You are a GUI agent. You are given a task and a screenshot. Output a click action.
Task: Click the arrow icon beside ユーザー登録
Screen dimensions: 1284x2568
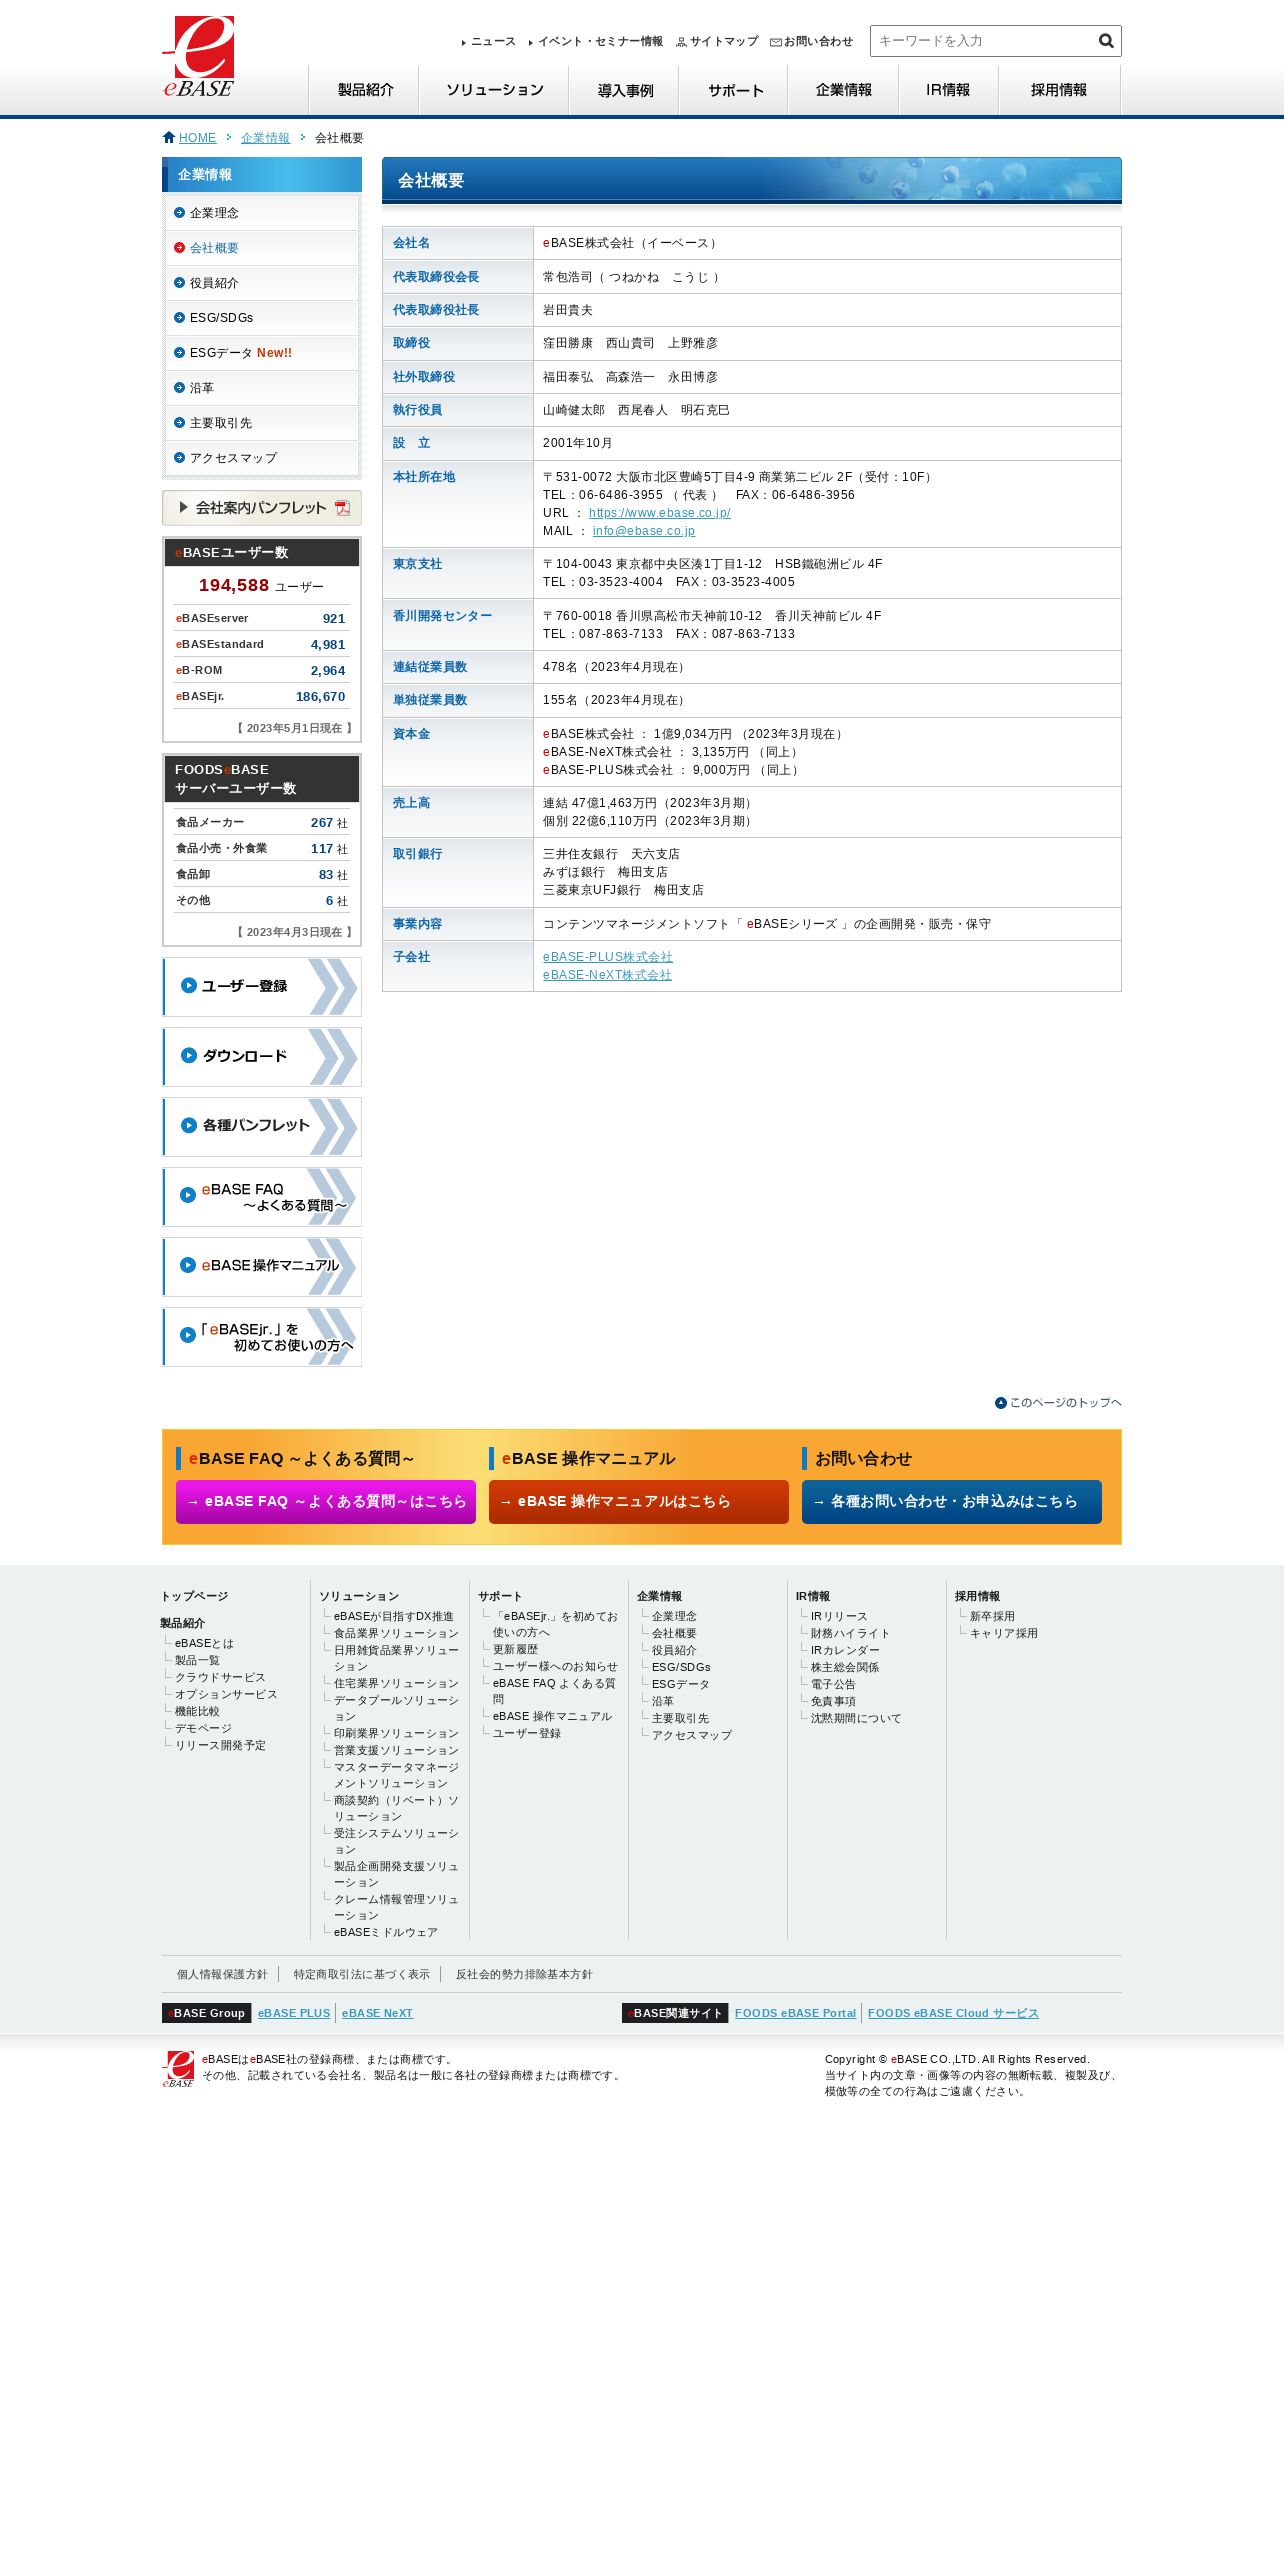(x=188, y=986)
